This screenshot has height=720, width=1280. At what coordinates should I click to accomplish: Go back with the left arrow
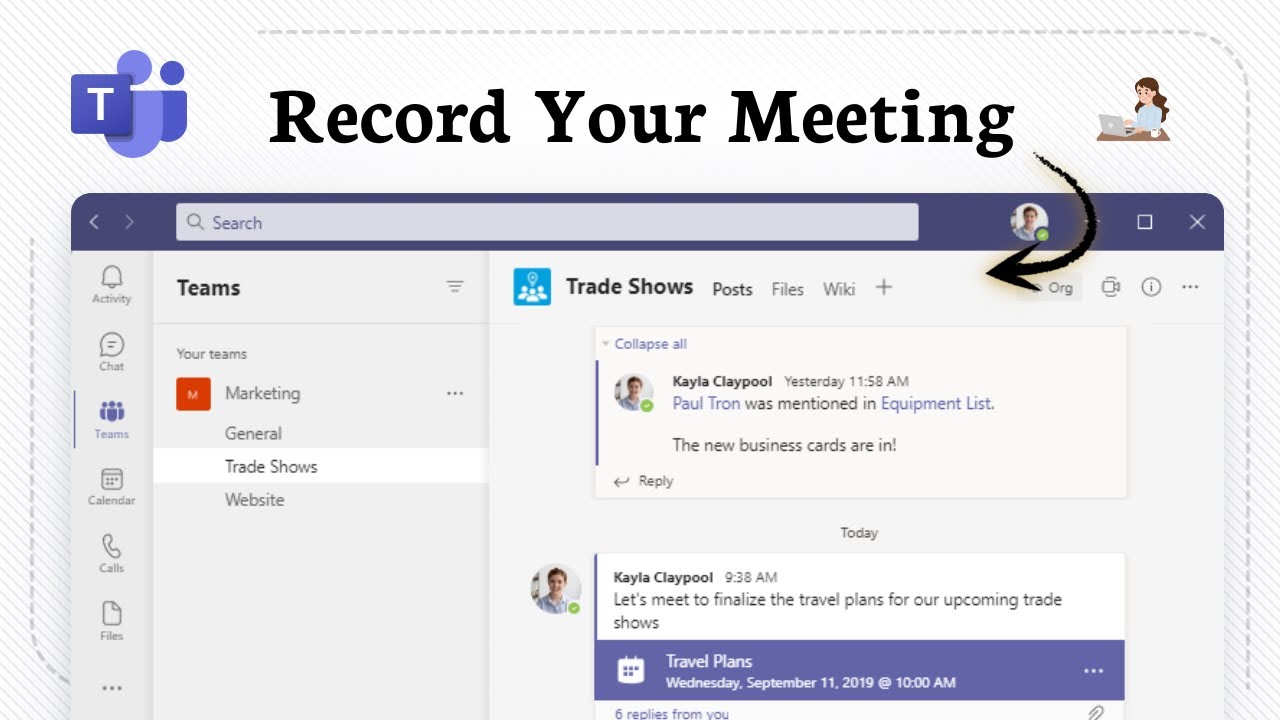94,222
